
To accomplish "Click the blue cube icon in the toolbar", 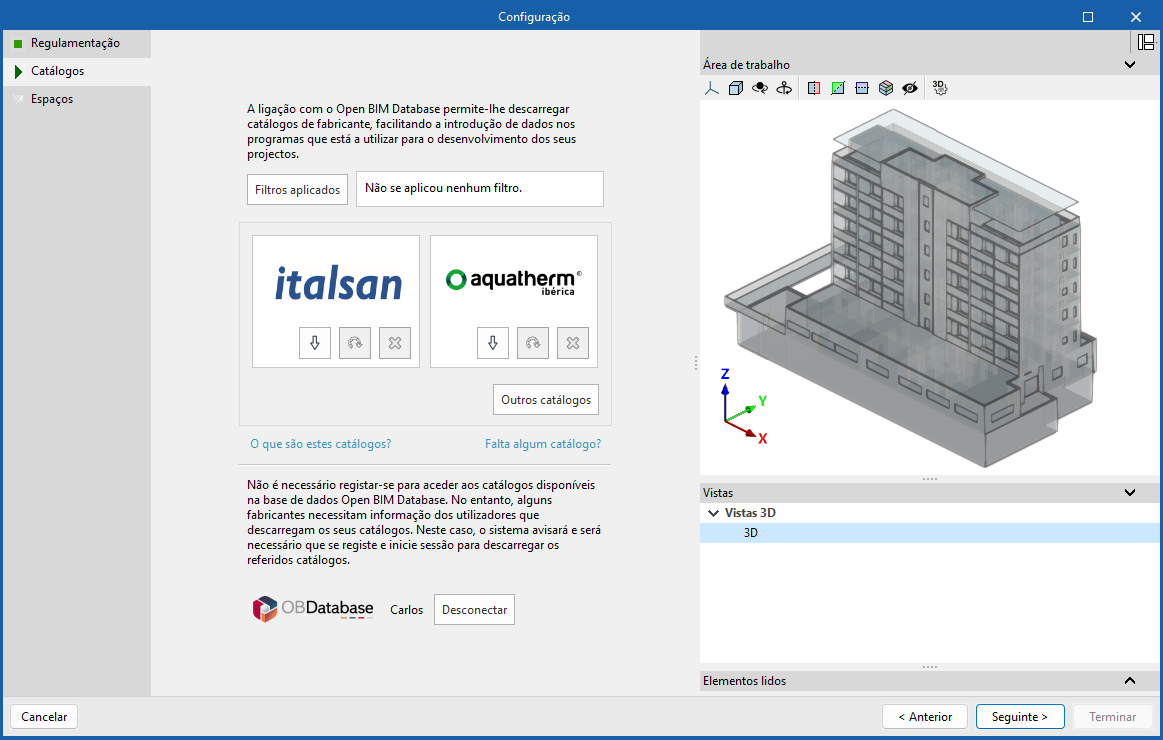I will [736, 88].
